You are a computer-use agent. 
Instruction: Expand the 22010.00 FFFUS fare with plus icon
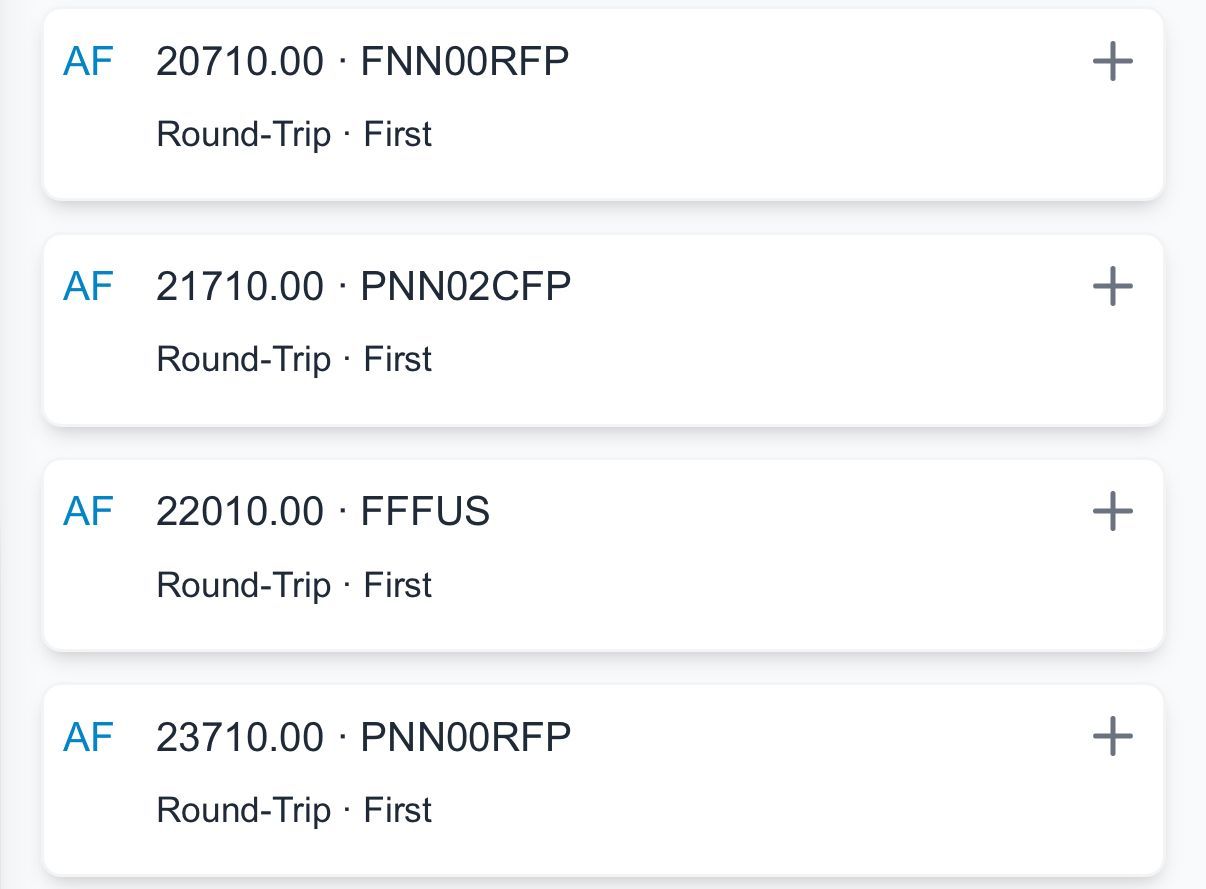(x=1112, y=512)
